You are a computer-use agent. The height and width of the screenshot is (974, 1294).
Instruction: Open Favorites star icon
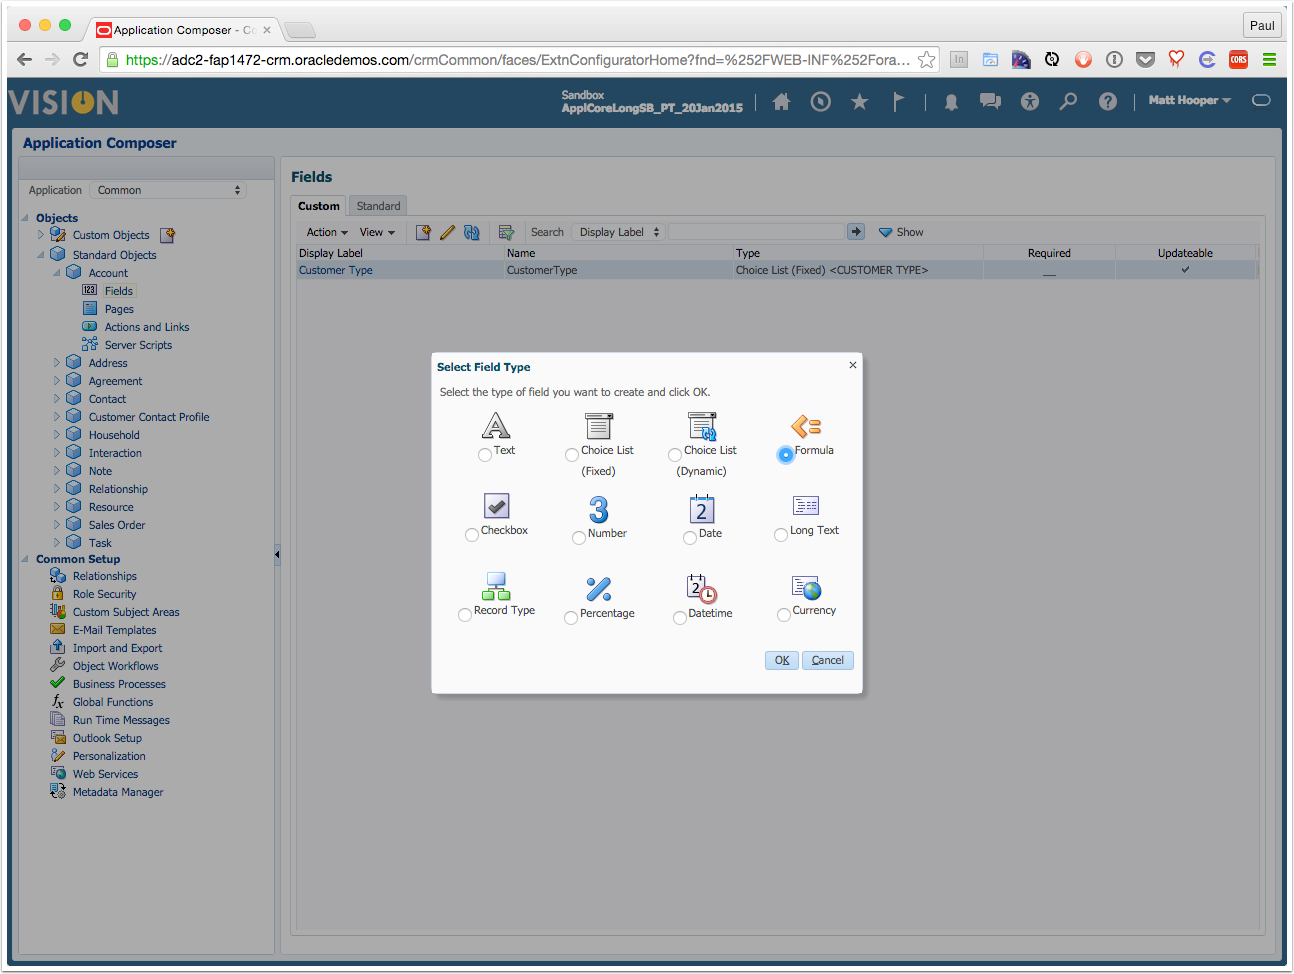pyautogui.click(x=859, y=101)
